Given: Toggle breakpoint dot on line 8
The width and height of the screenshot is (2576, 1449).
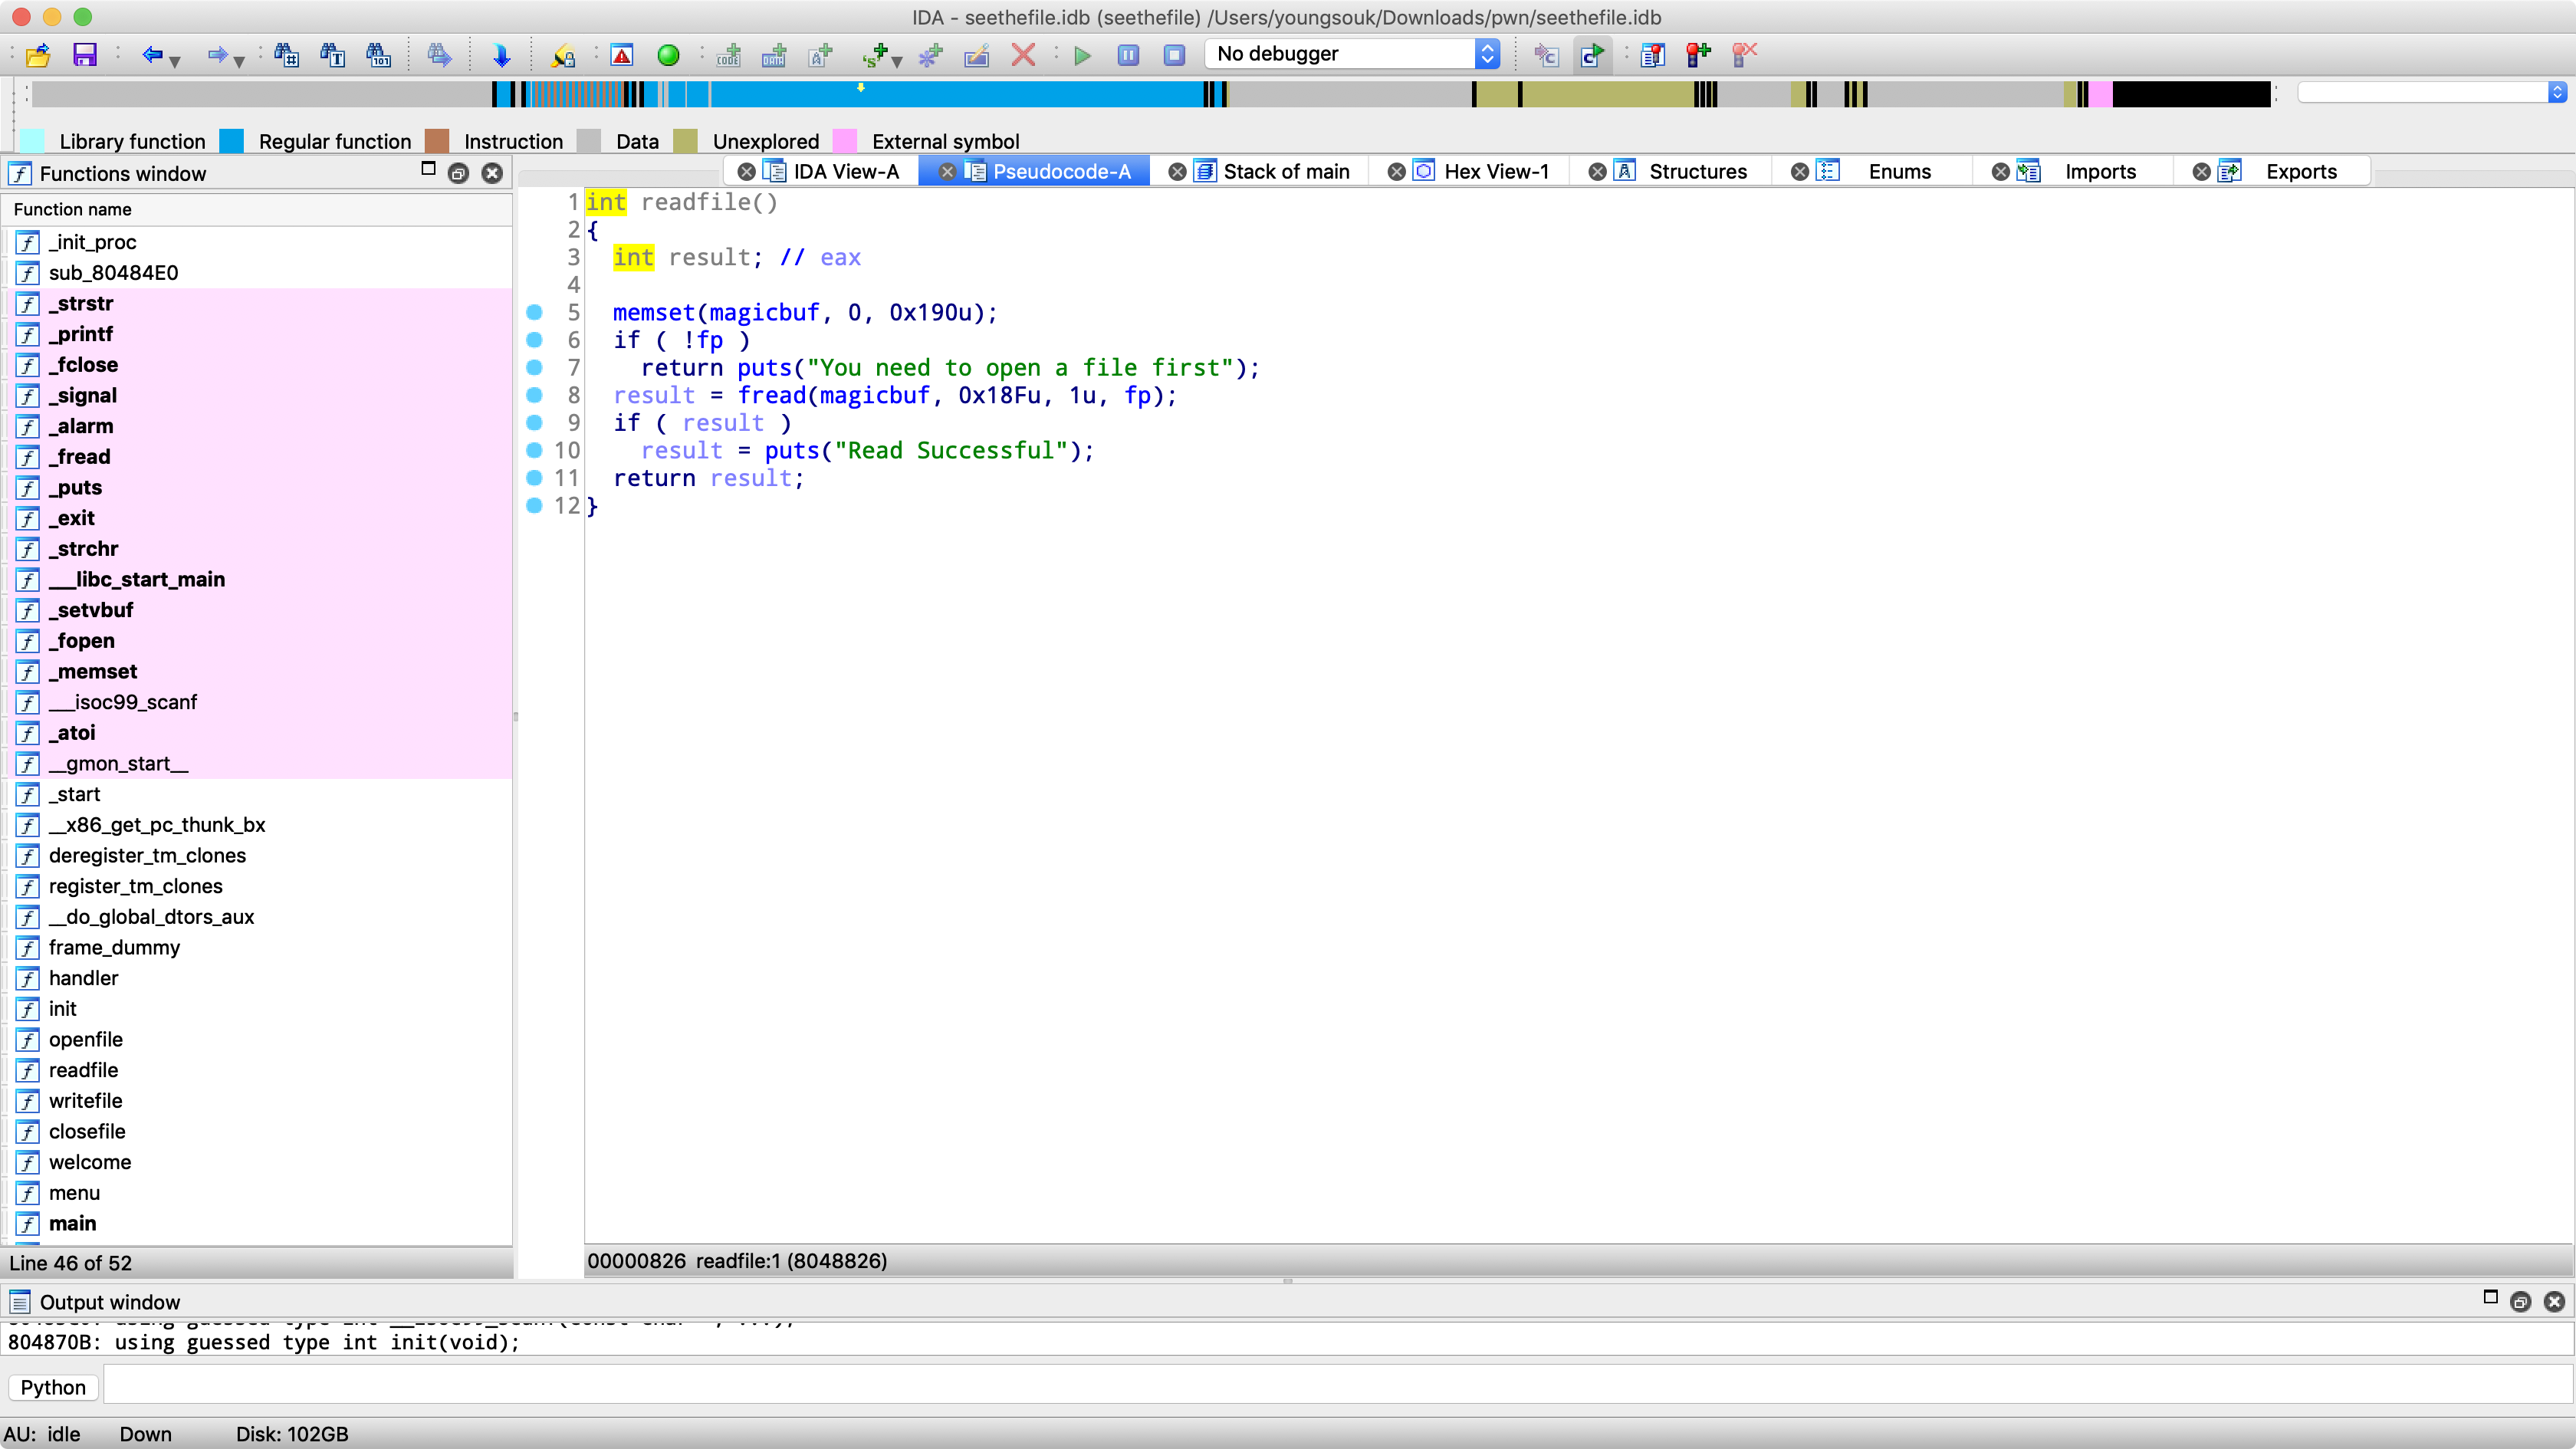Looking at the screenshot, I should [534, 395].
